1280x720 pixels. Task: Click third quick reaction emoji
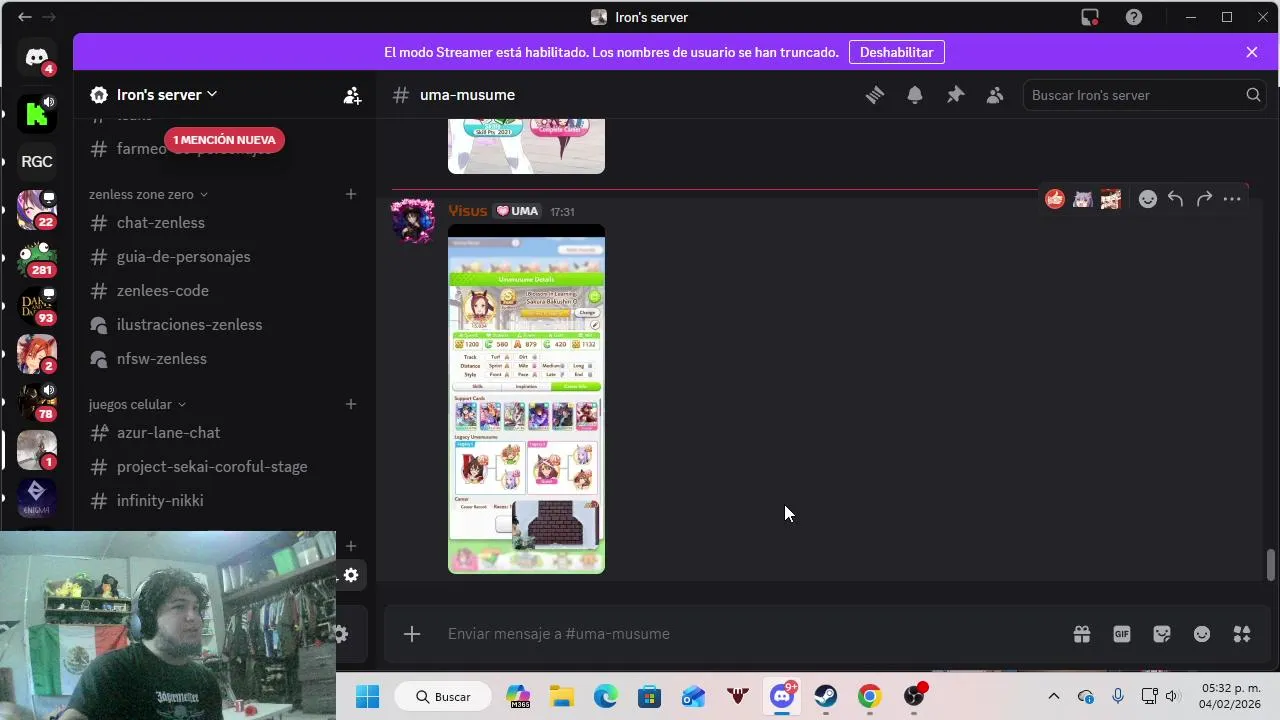click(1111, 199)
